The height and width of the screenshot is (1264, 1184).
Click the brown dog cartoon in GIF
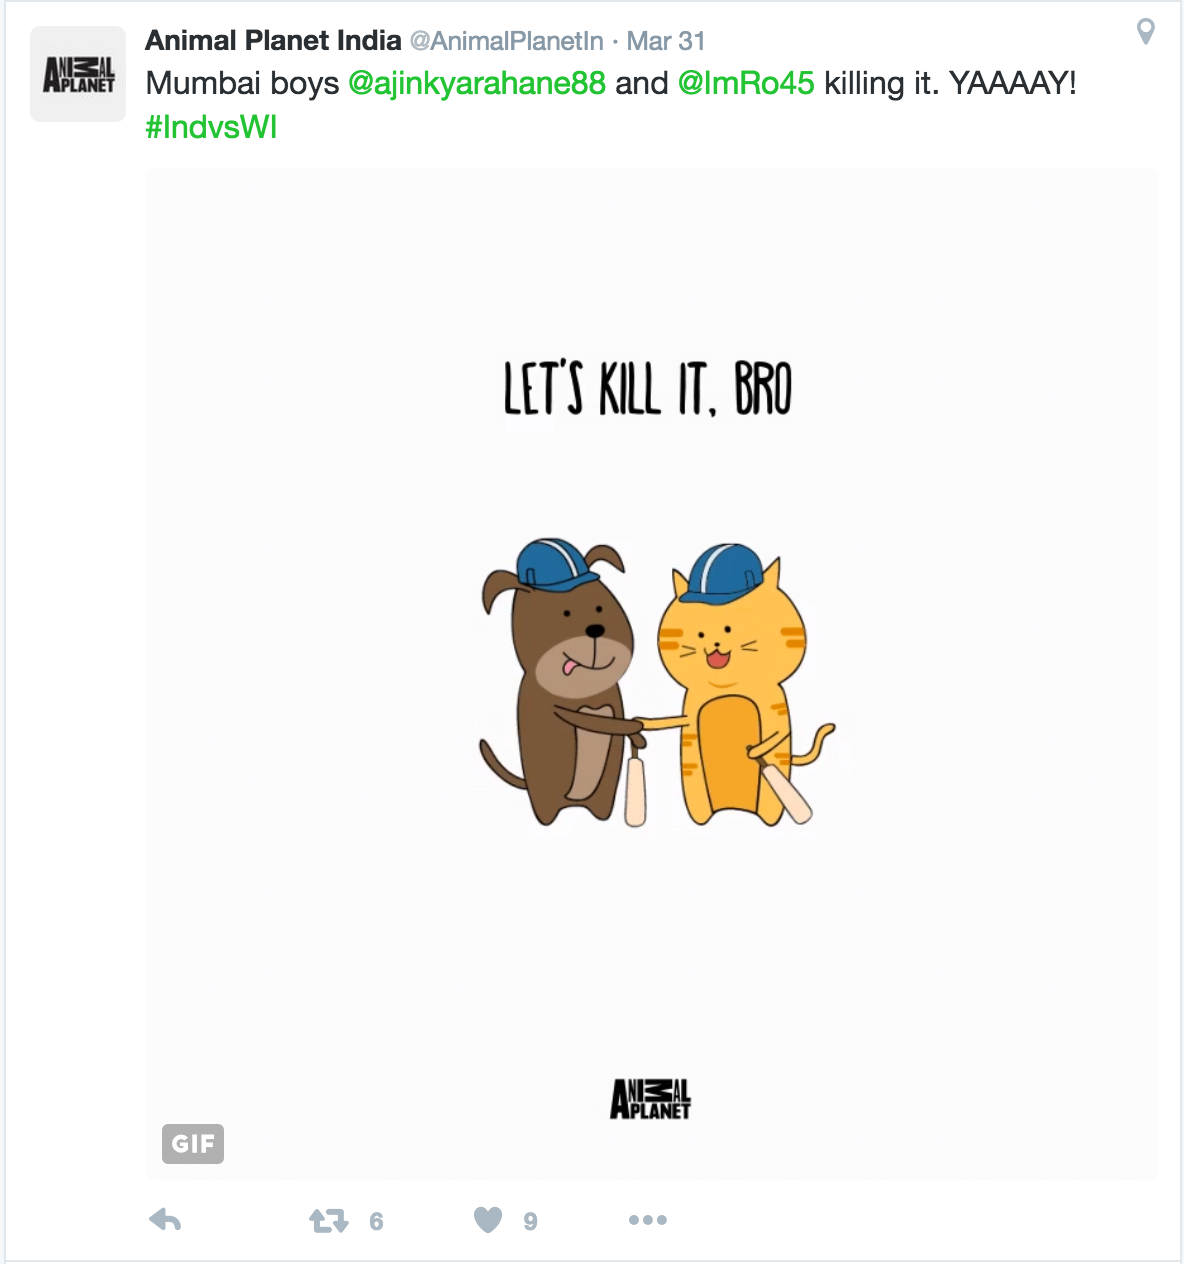tap(563, 682)
